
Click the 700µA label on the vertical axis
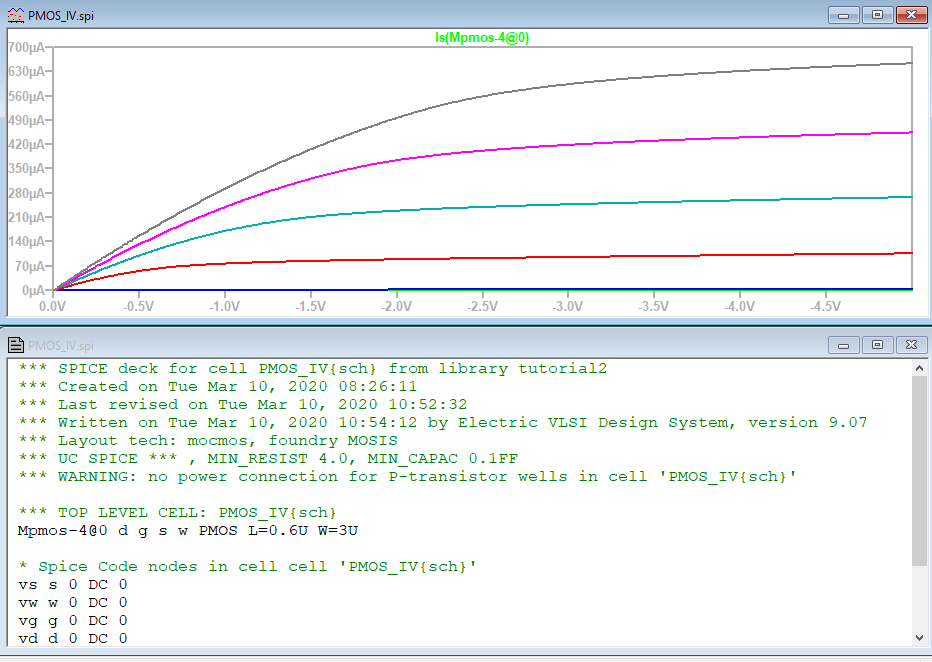pos(26,47)
